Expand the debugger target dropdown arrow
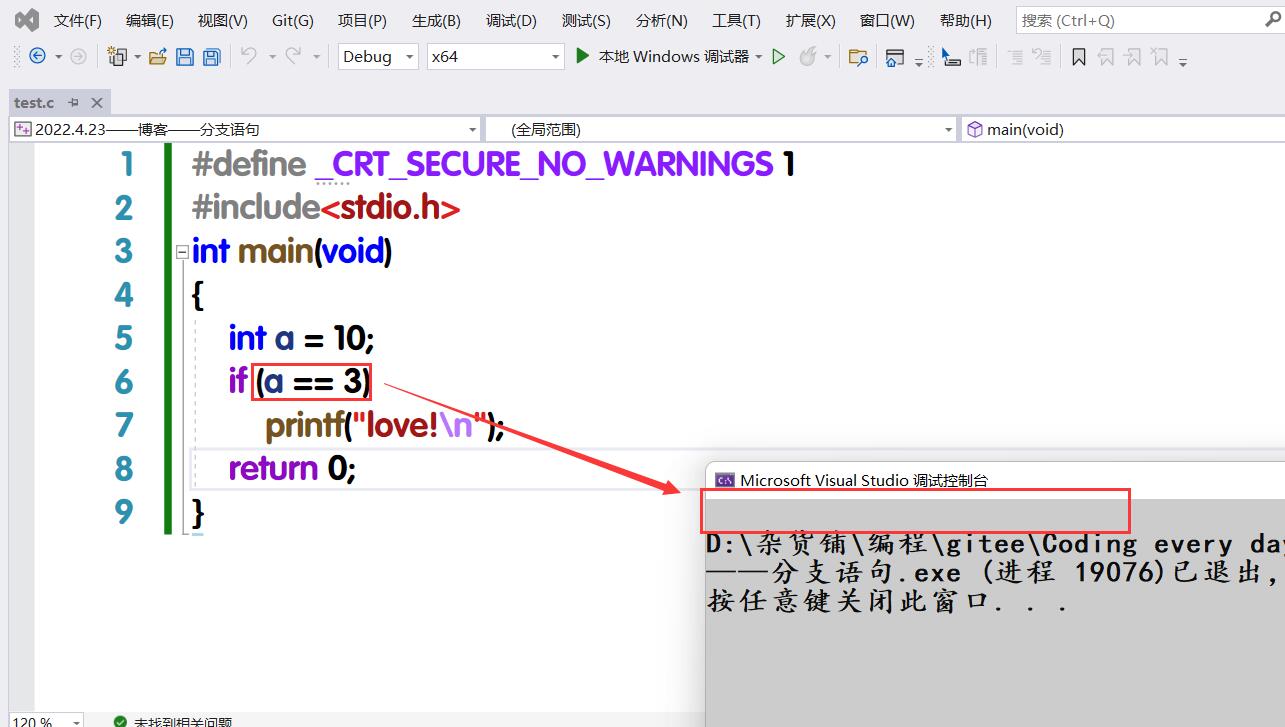 tap(759, 57)
